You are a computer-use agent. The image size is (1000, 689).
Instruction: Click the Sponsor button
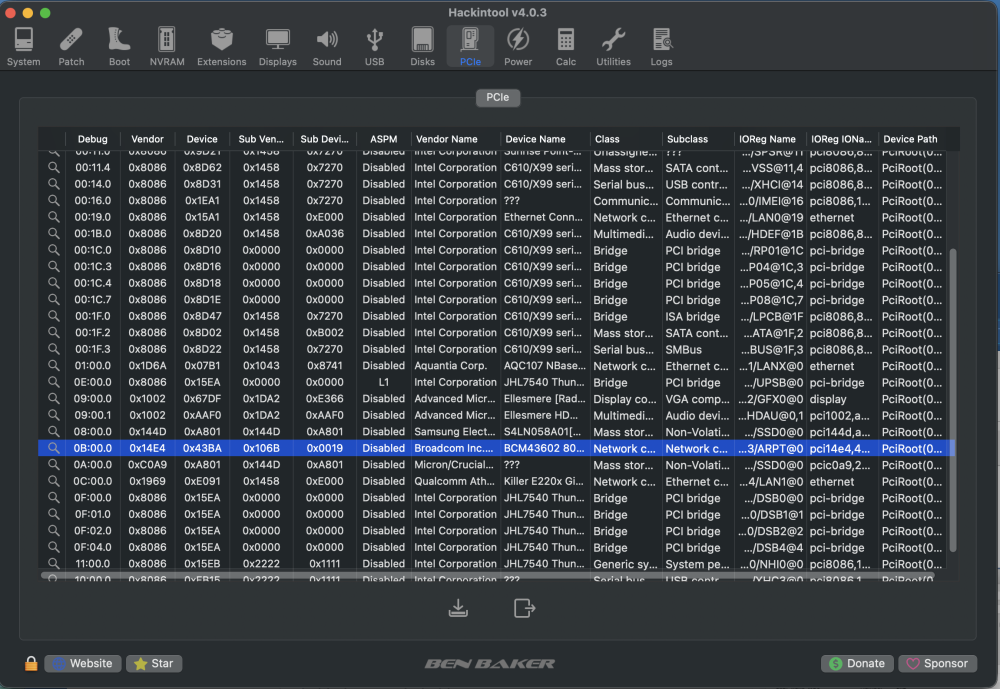click(x=937, y=663)
